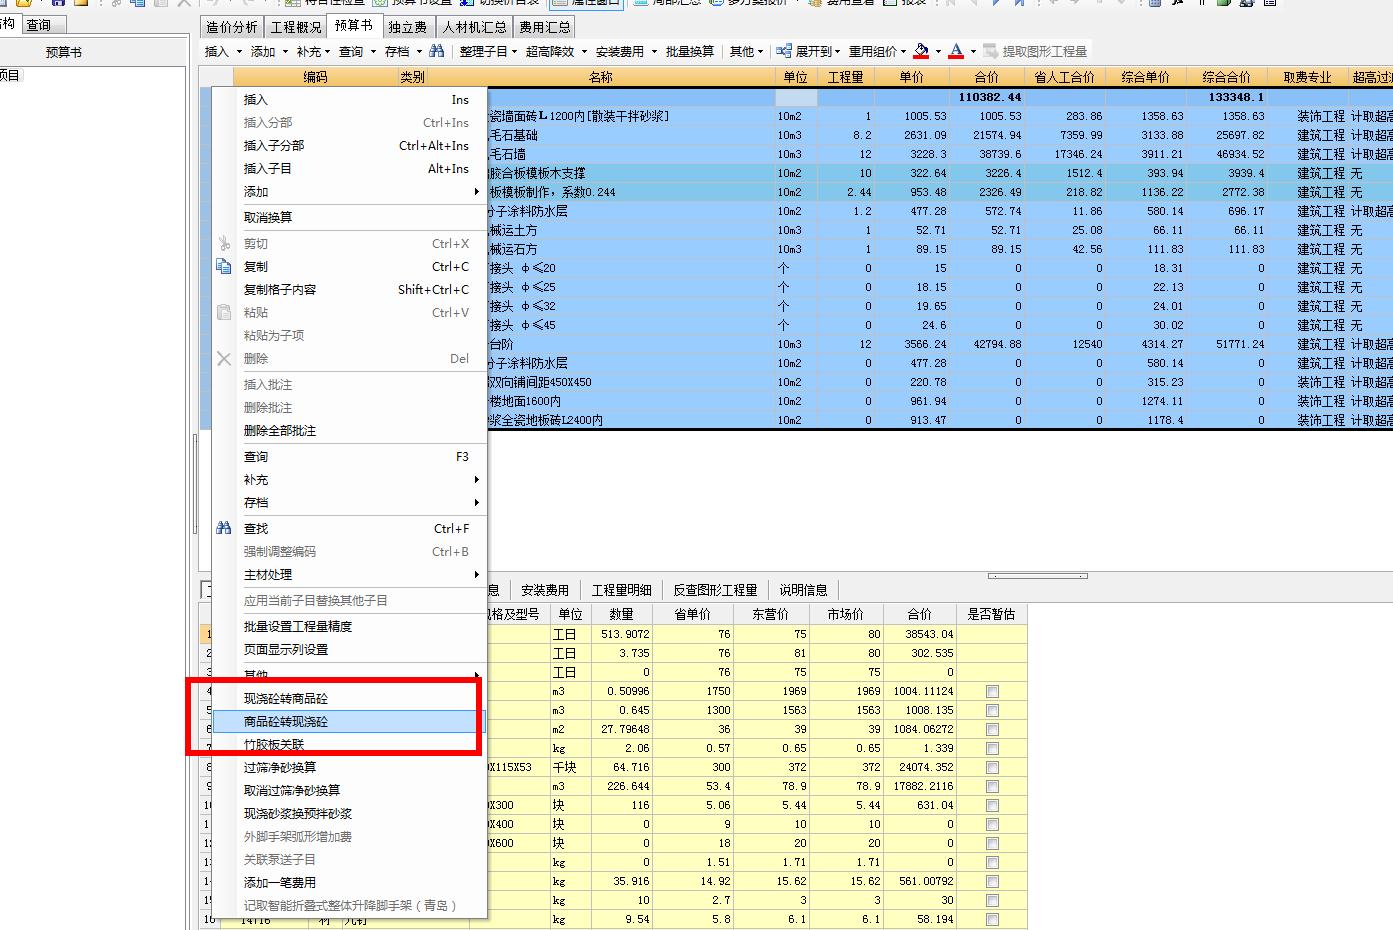Choose 竹胶板关联 in context menu
This screenshot has width=1393, height=930.
point(348,744)
